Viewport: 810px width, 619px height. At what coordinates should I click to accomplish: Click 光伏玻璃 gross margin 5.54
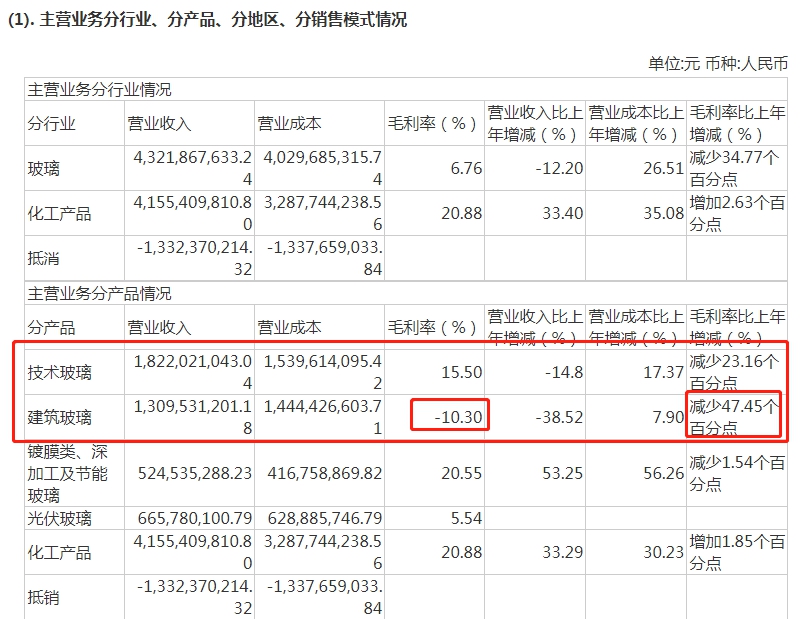pos(466,518)
